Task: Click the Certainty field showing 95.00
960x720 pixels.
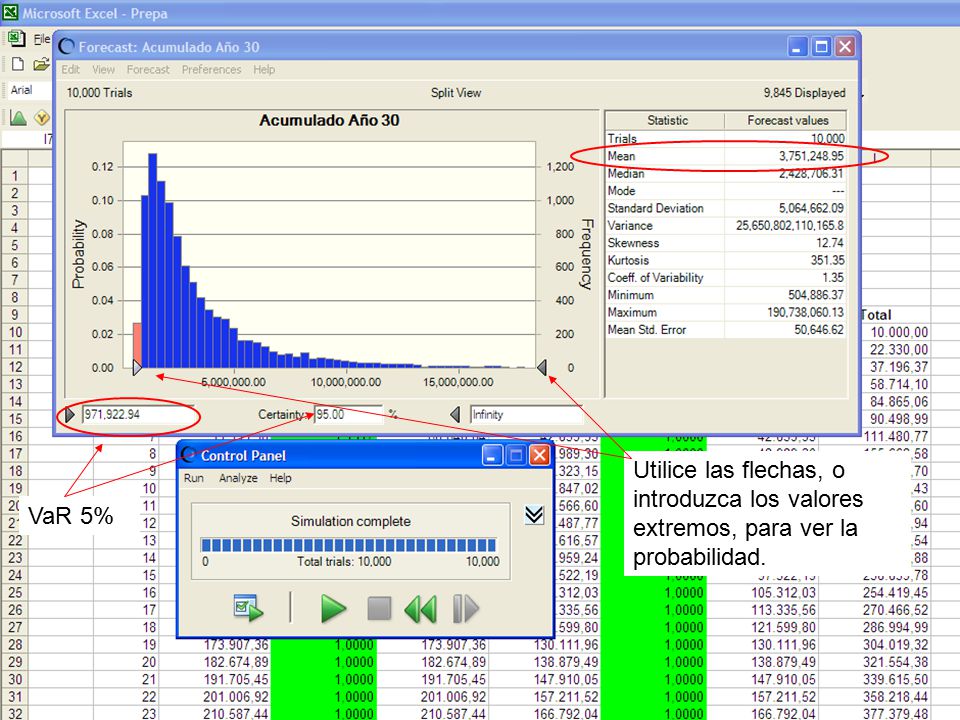Action: 348,414
